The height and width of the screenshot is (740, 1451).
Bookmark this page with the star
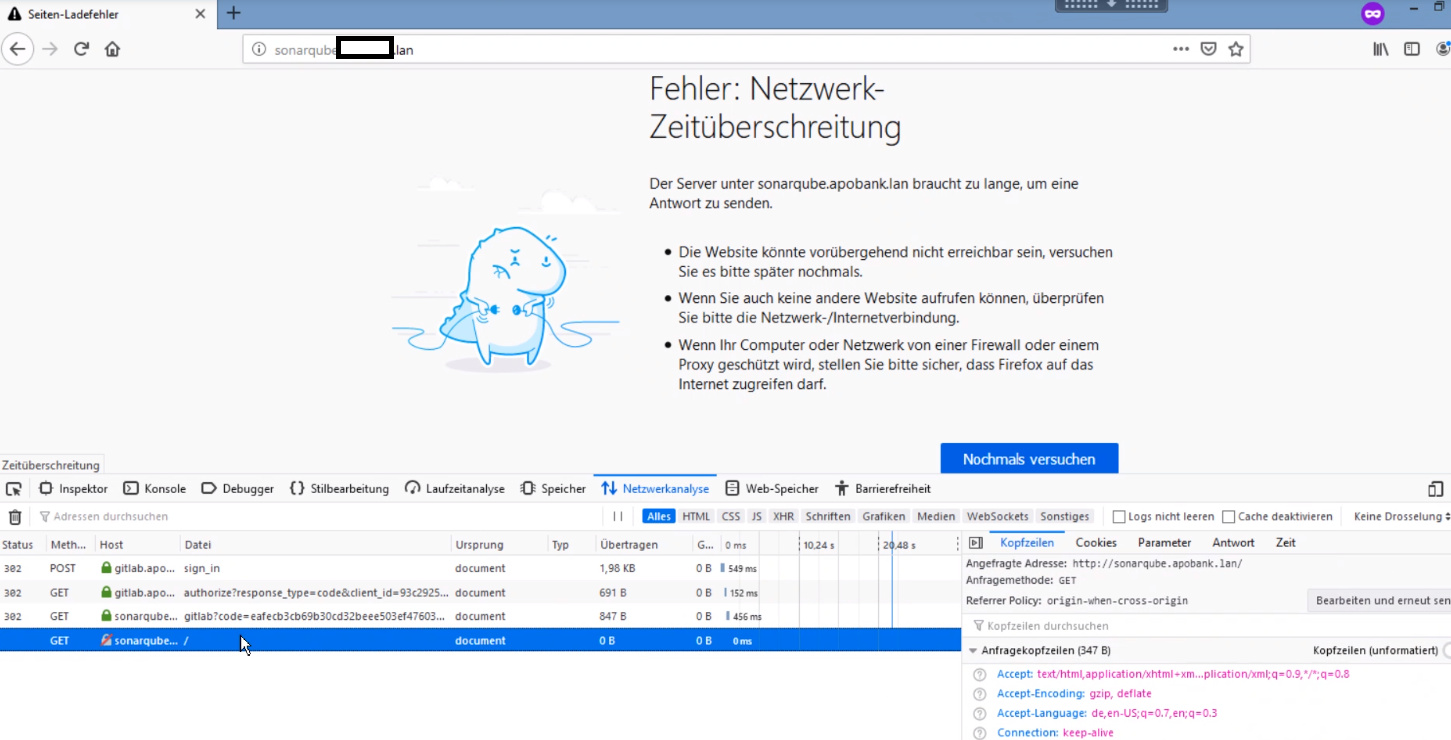click(1236, 49)
